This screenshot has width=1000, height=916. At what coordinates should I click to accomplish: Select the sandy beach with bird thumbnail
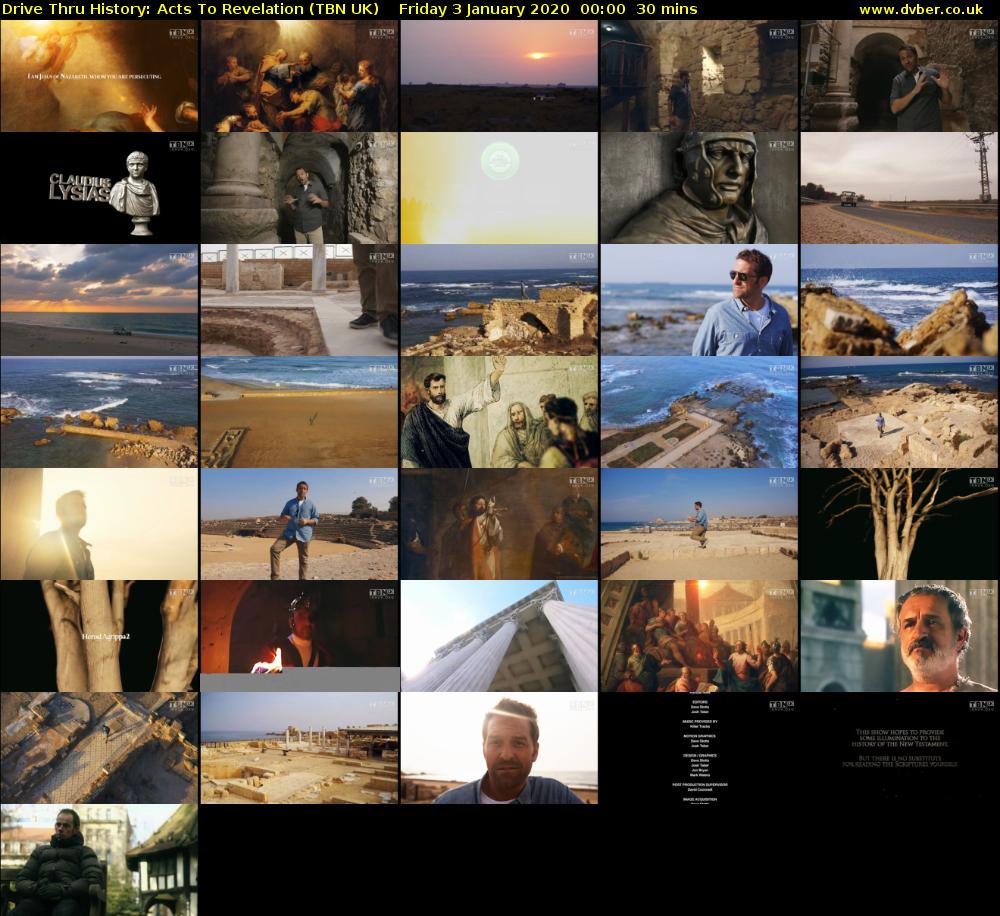(300, 412)
